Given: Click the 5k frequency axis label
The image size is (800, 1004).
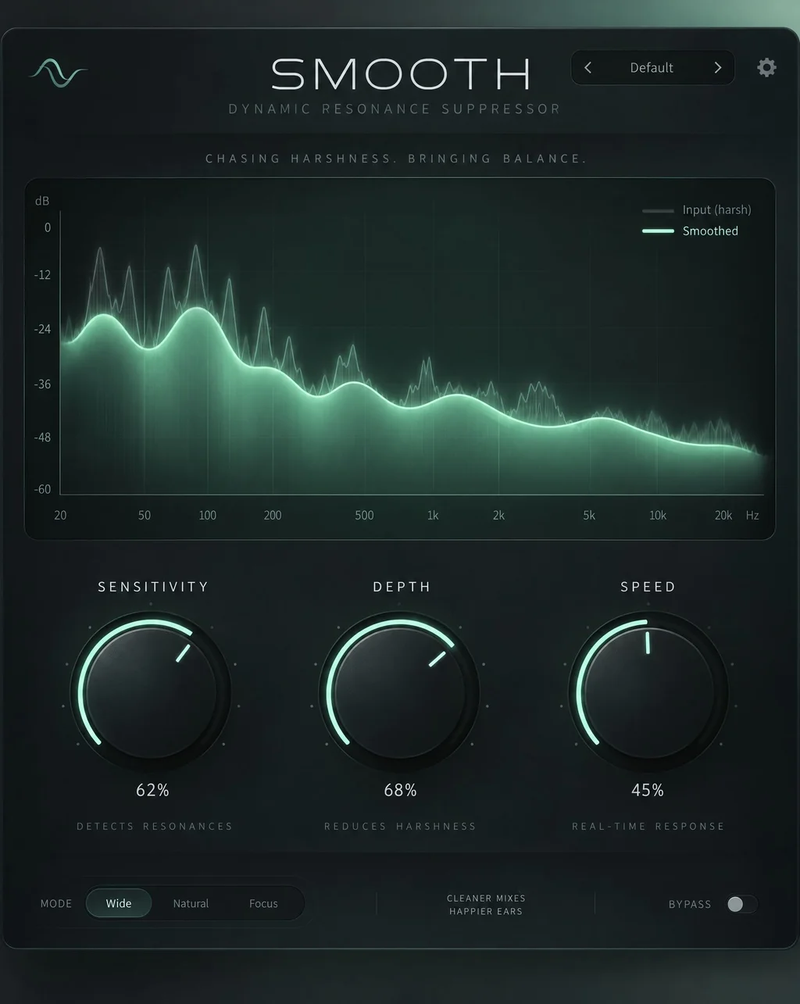Looking at the screenshot, I should pyautogui.click(x=589, y=515).
